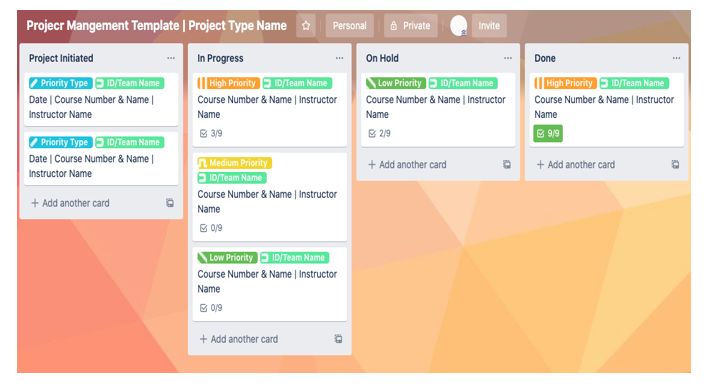
Task: Open card template icon in In Progress list
Action: 338,339
